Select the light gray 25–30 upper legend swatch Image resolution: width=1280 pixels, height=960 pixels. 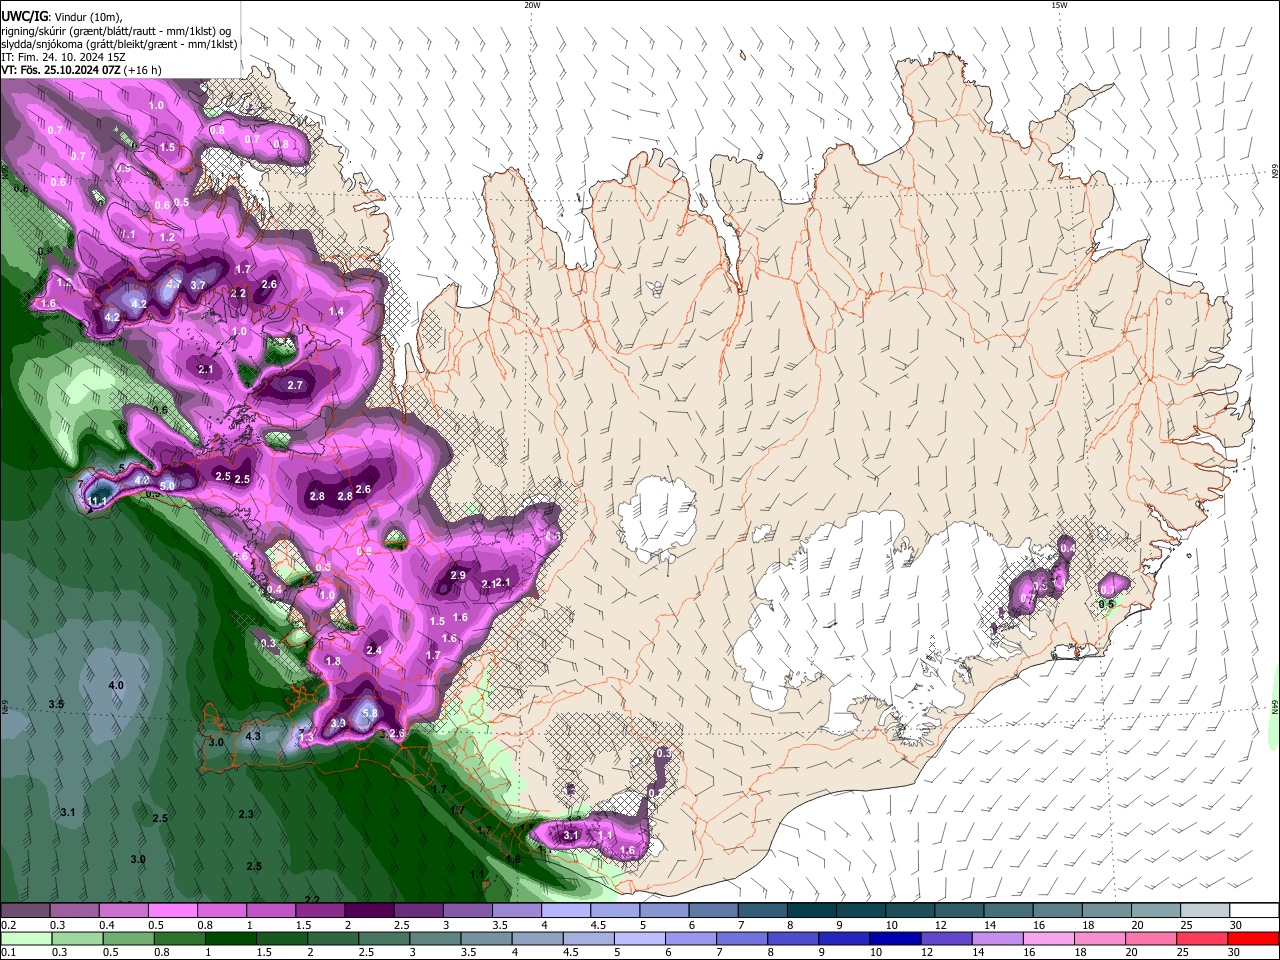tap(1205, 911)
